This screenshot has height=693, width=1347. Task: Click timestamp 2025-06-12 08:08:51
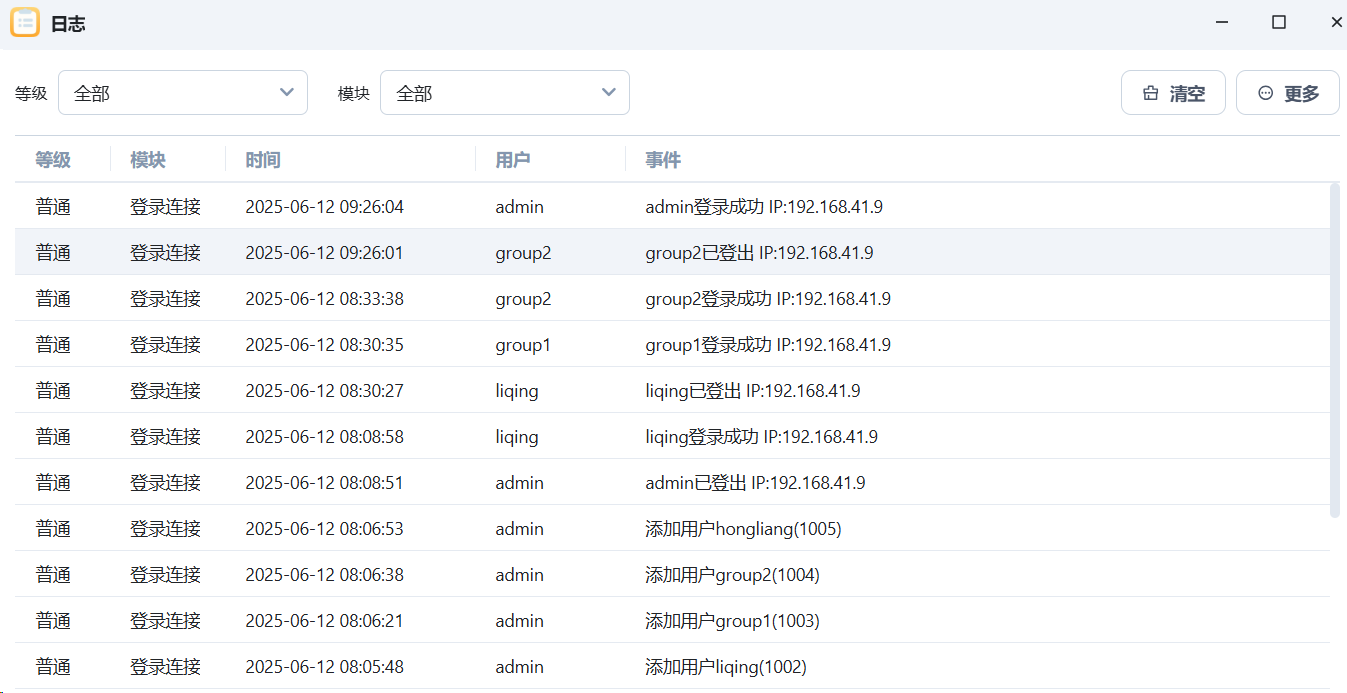(324, 483)
